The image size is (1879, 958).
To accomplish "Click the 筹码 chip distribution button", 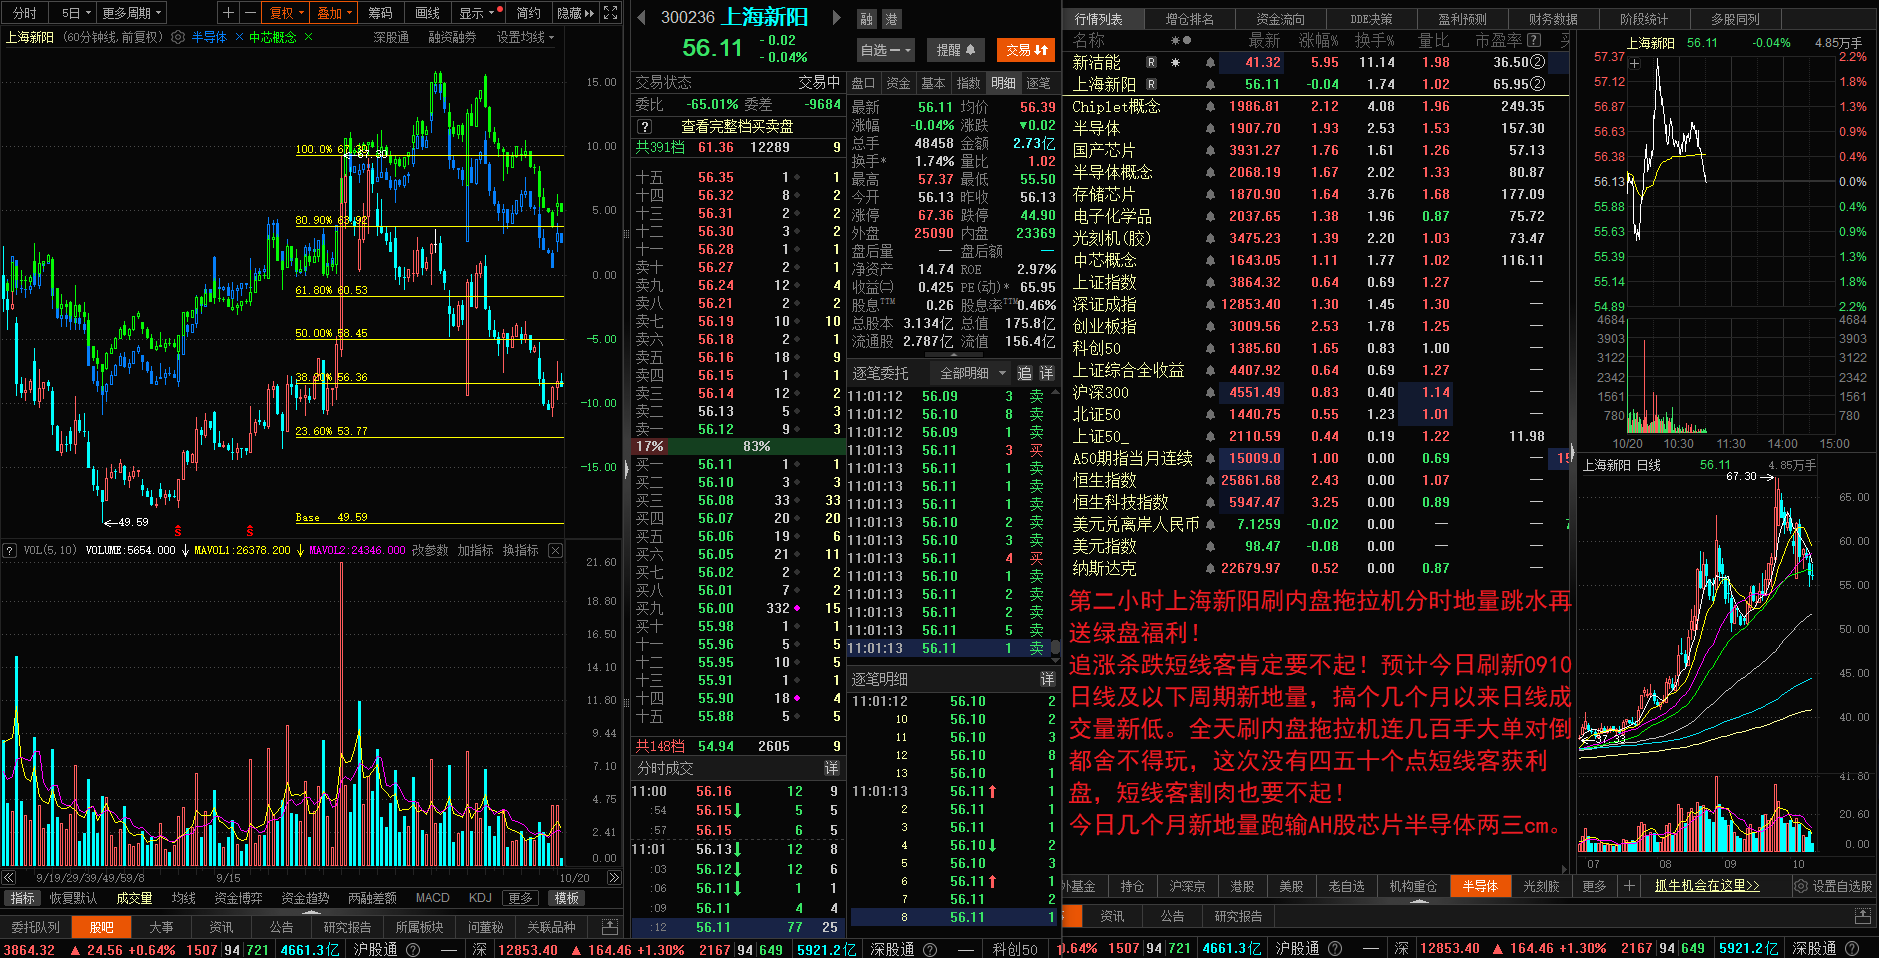I will 380,13.
